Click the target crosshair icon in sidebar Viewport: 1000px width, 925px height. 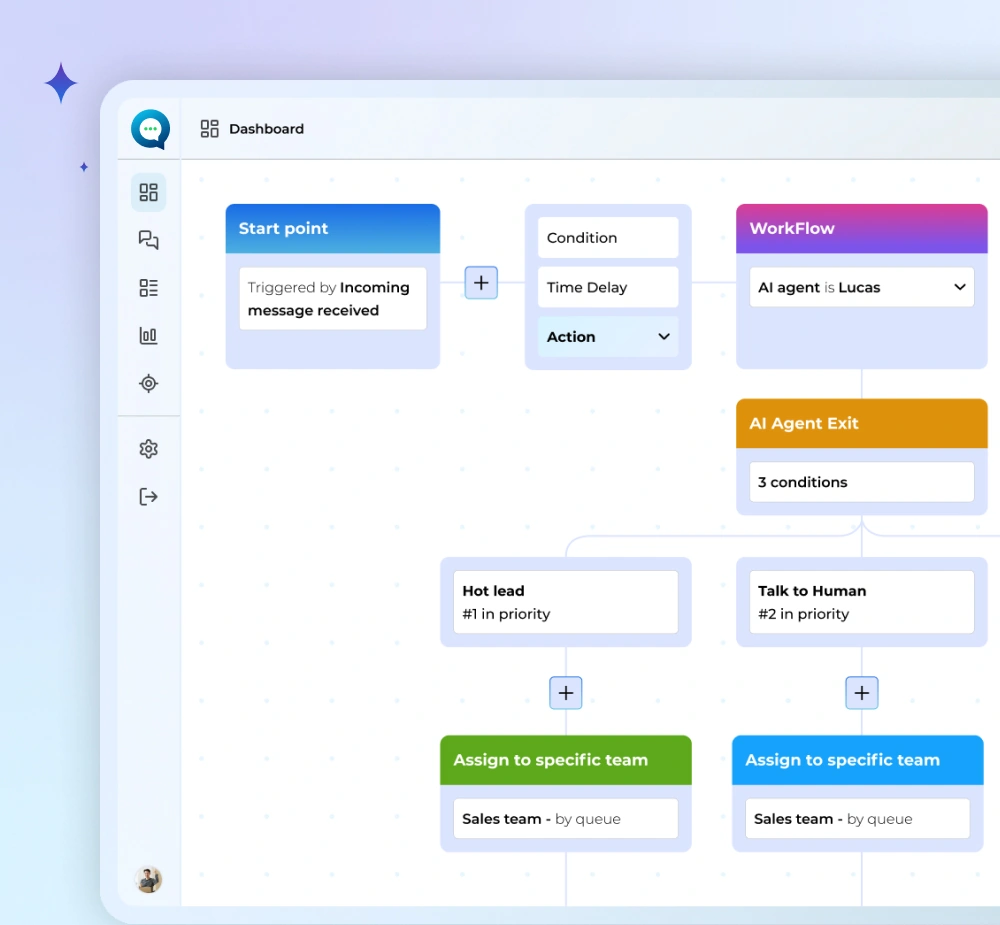click(x=149, y=383)
